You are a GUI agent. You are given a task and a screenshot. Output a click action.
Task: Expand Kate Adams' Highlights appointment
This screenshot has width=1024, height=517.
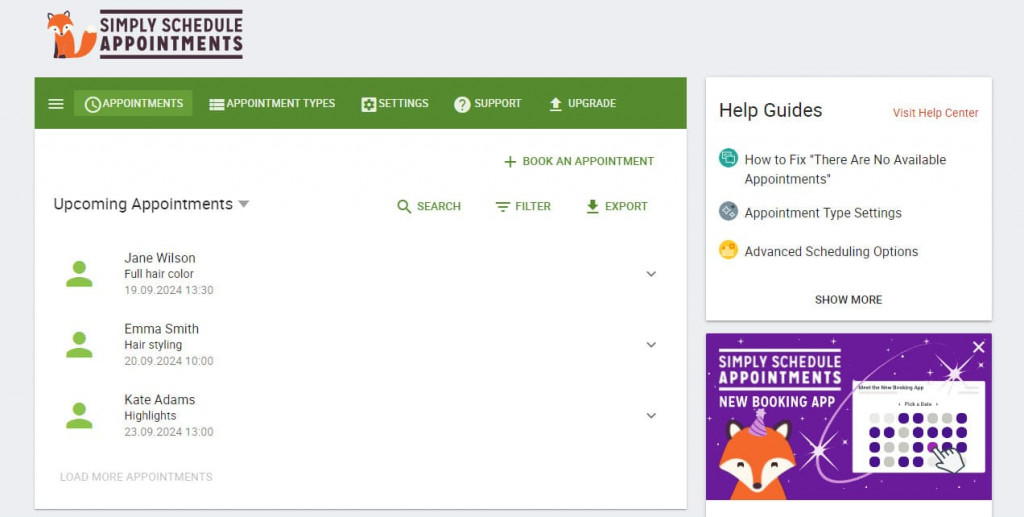pos(651,416)
